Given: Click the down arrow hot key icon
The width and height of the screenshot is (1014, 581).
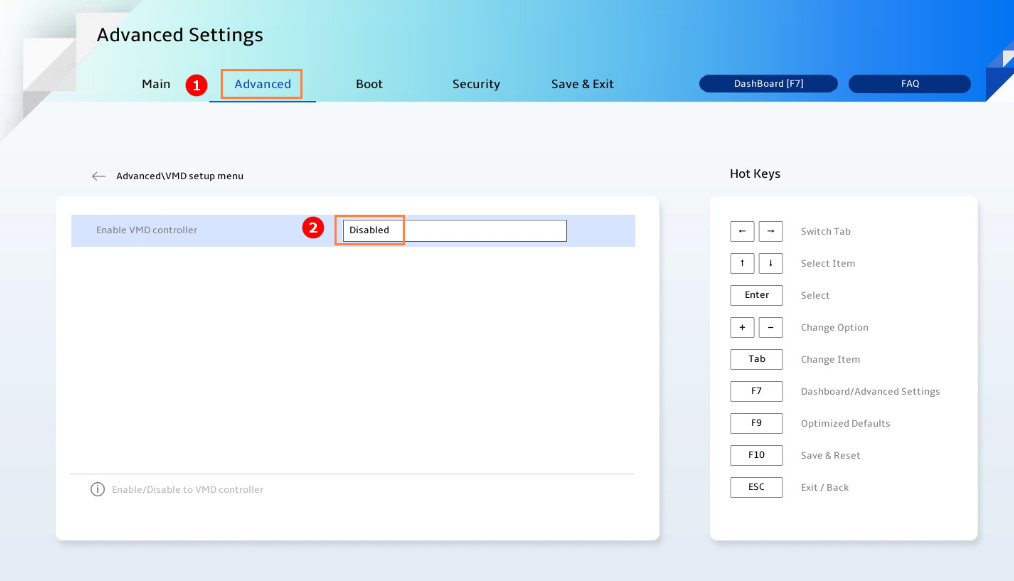Looking at the screenshot, I should point(770,263).
